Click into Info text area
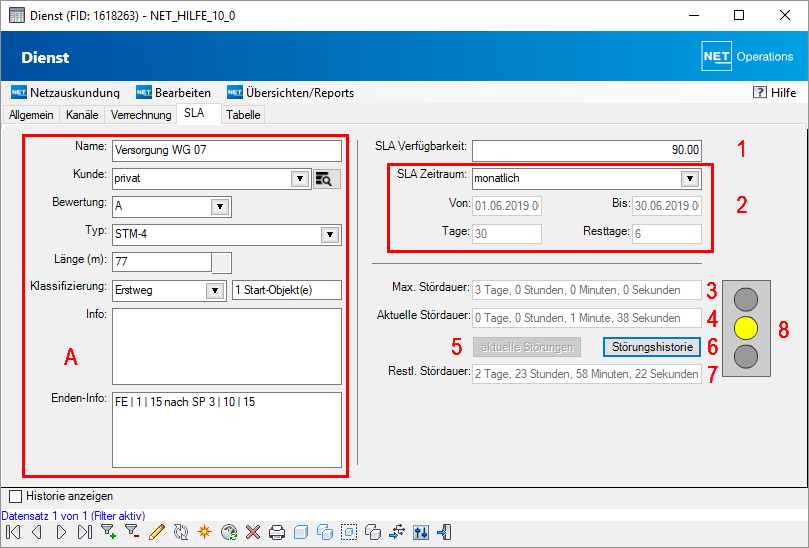The width and height of the screenshot is (809, 548). [226, 346]
